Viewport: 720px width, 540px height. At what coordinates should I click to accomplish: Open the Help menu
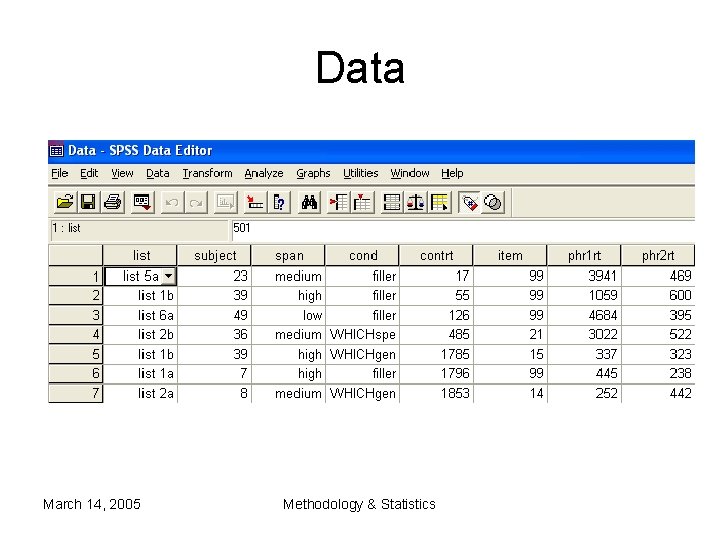coord(452,173)
